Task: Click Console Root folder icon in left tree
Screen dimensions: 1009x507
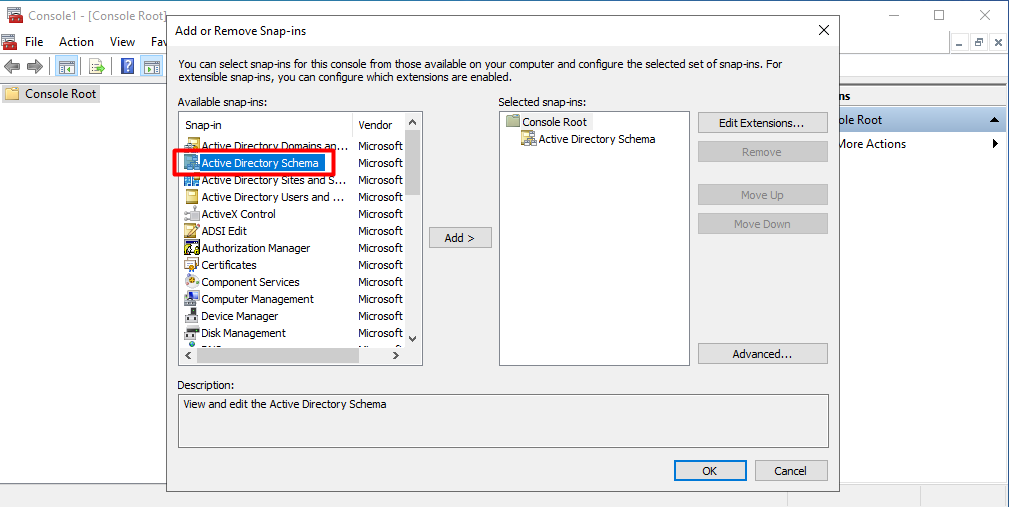Action: (x=12, y=94)
